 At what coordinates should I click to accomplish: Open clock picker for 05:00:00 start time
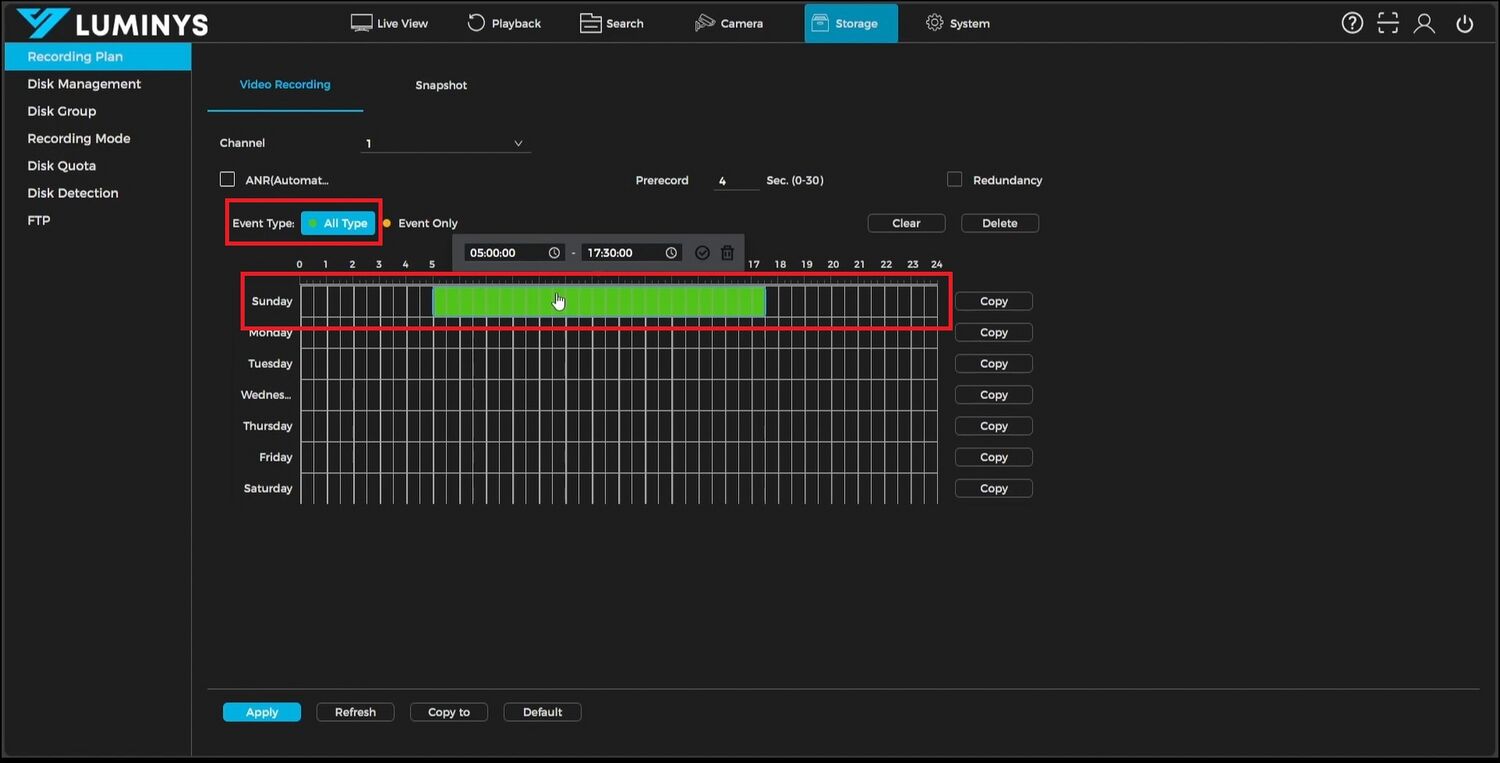(x=554, y=253)
